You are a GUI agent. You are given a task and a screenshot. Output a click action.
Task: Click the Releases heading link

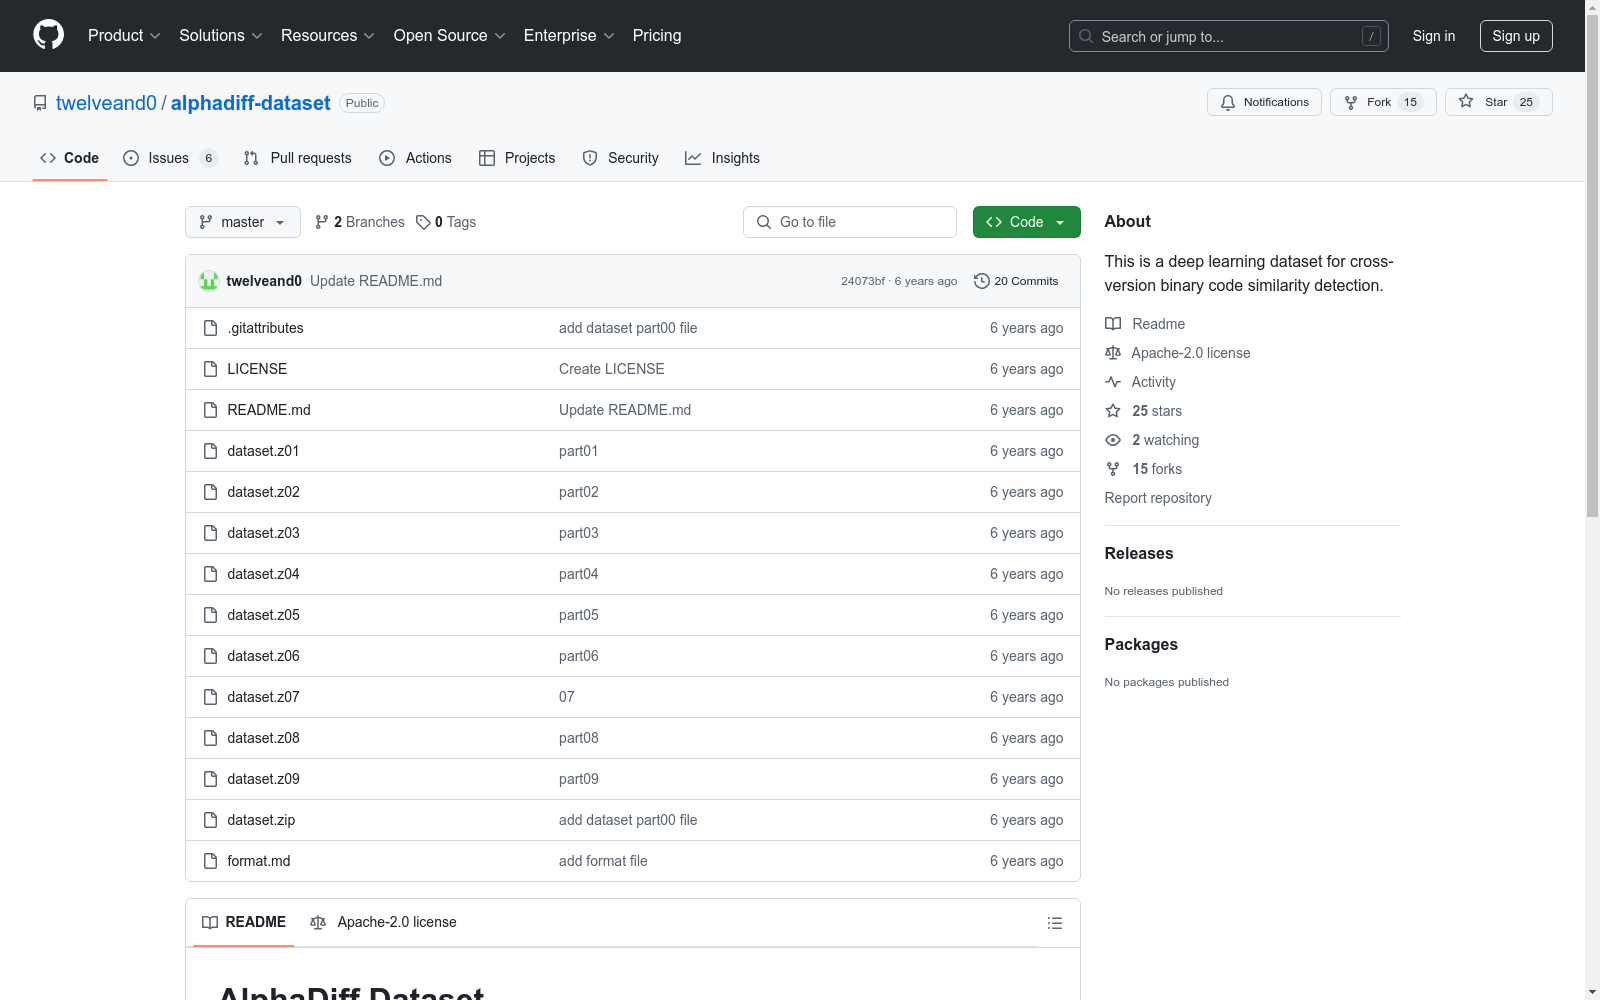coord(1139,553)
